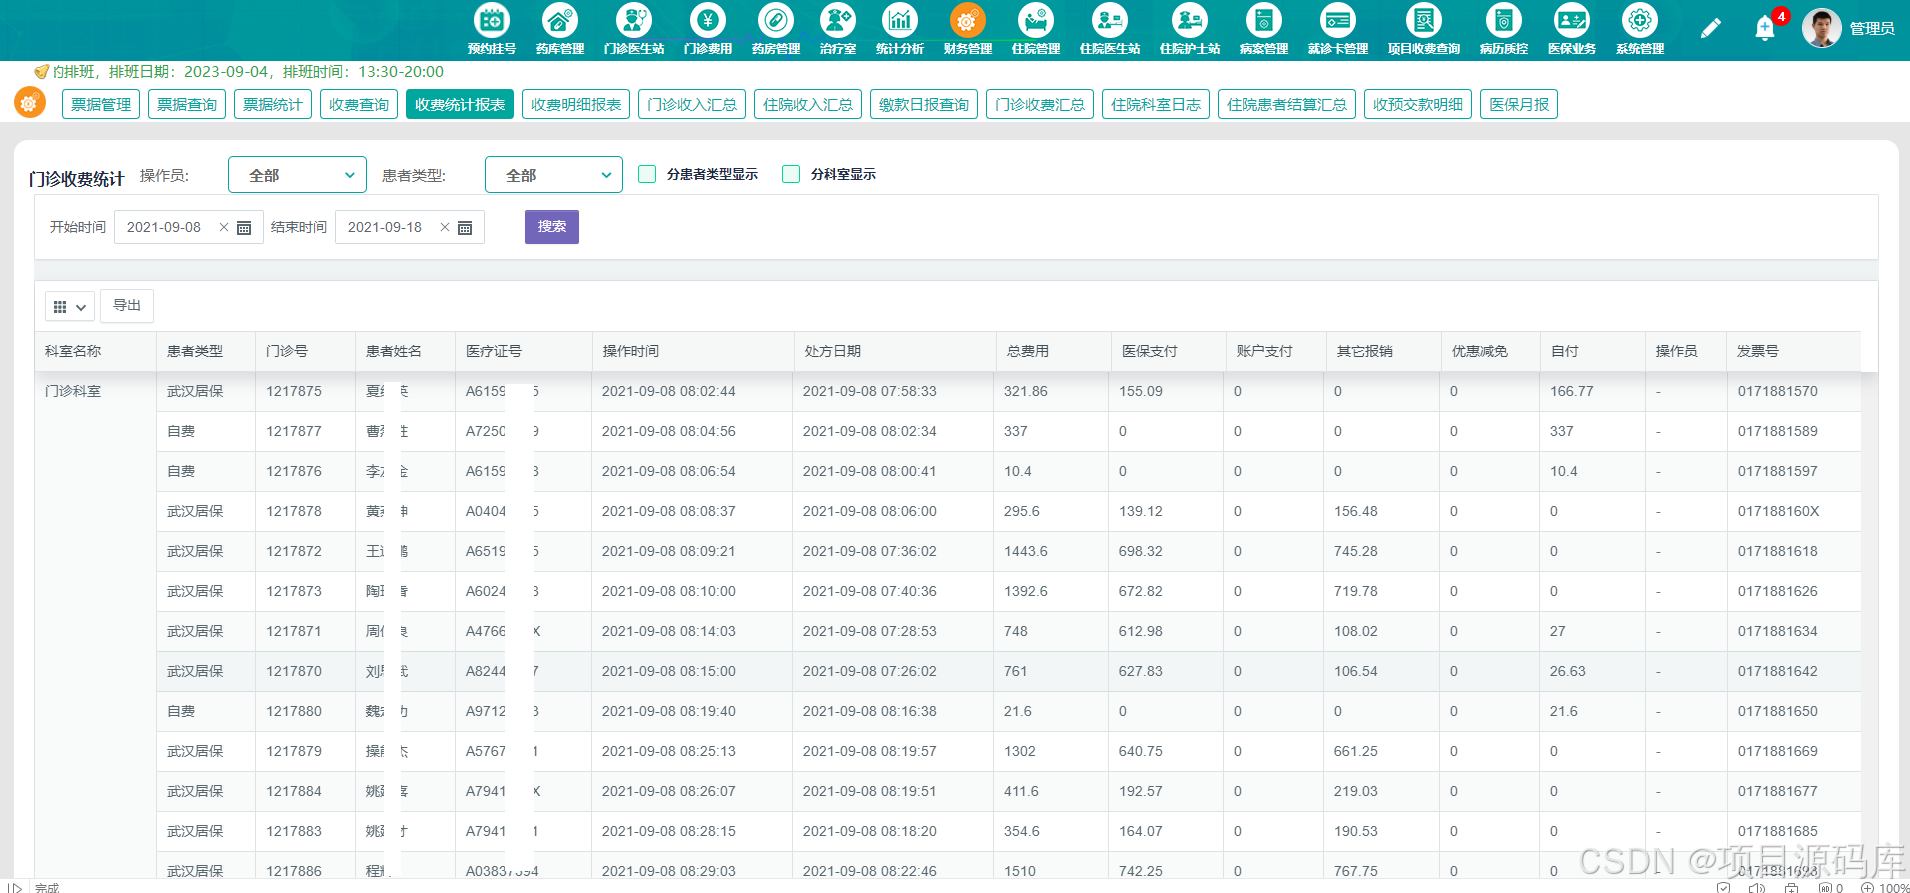
Task: Click the pencil edit icon in header
Action: (1710, 28)
